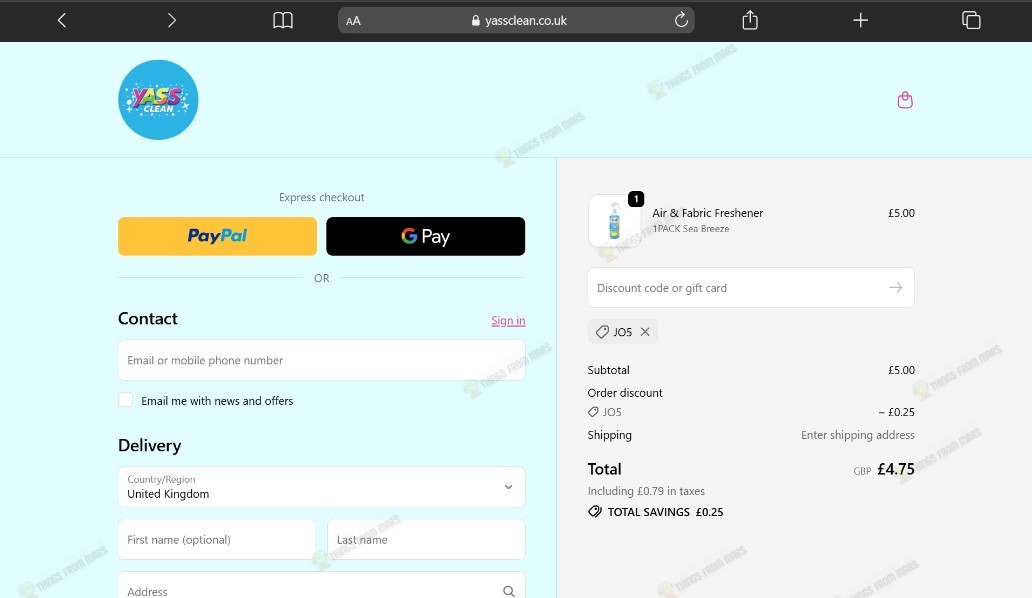Image resolution: width=1032 pixels, height=598 pixels.
Task: Select the address search magnifier icon
Action: coord(509,591)
